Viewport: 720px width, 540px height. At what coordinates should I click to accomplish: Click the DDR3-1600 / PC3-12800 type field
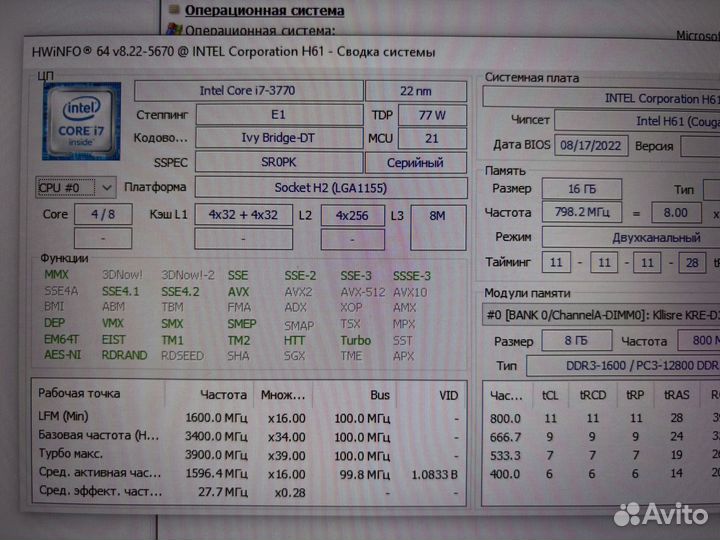pos(624,366)
